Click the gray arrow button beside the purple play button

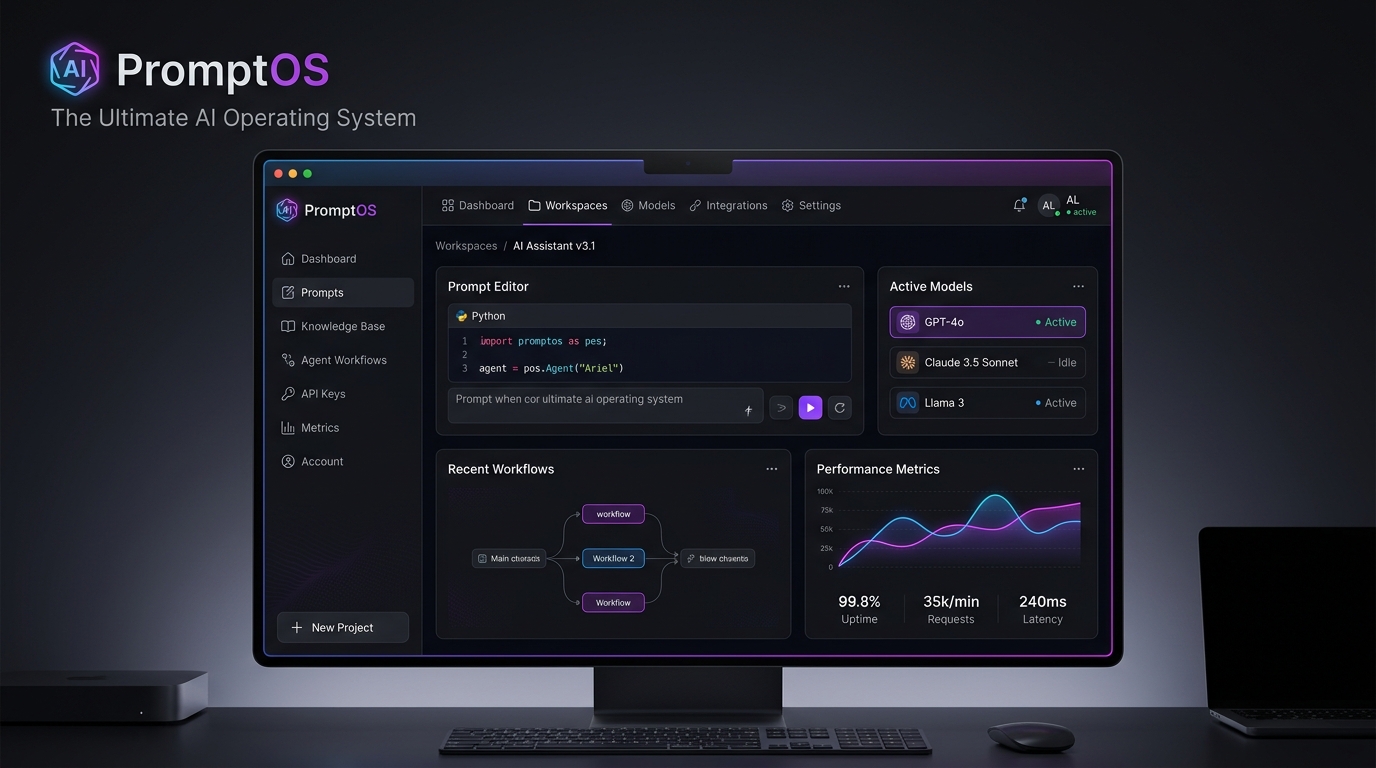click(781, 407)
